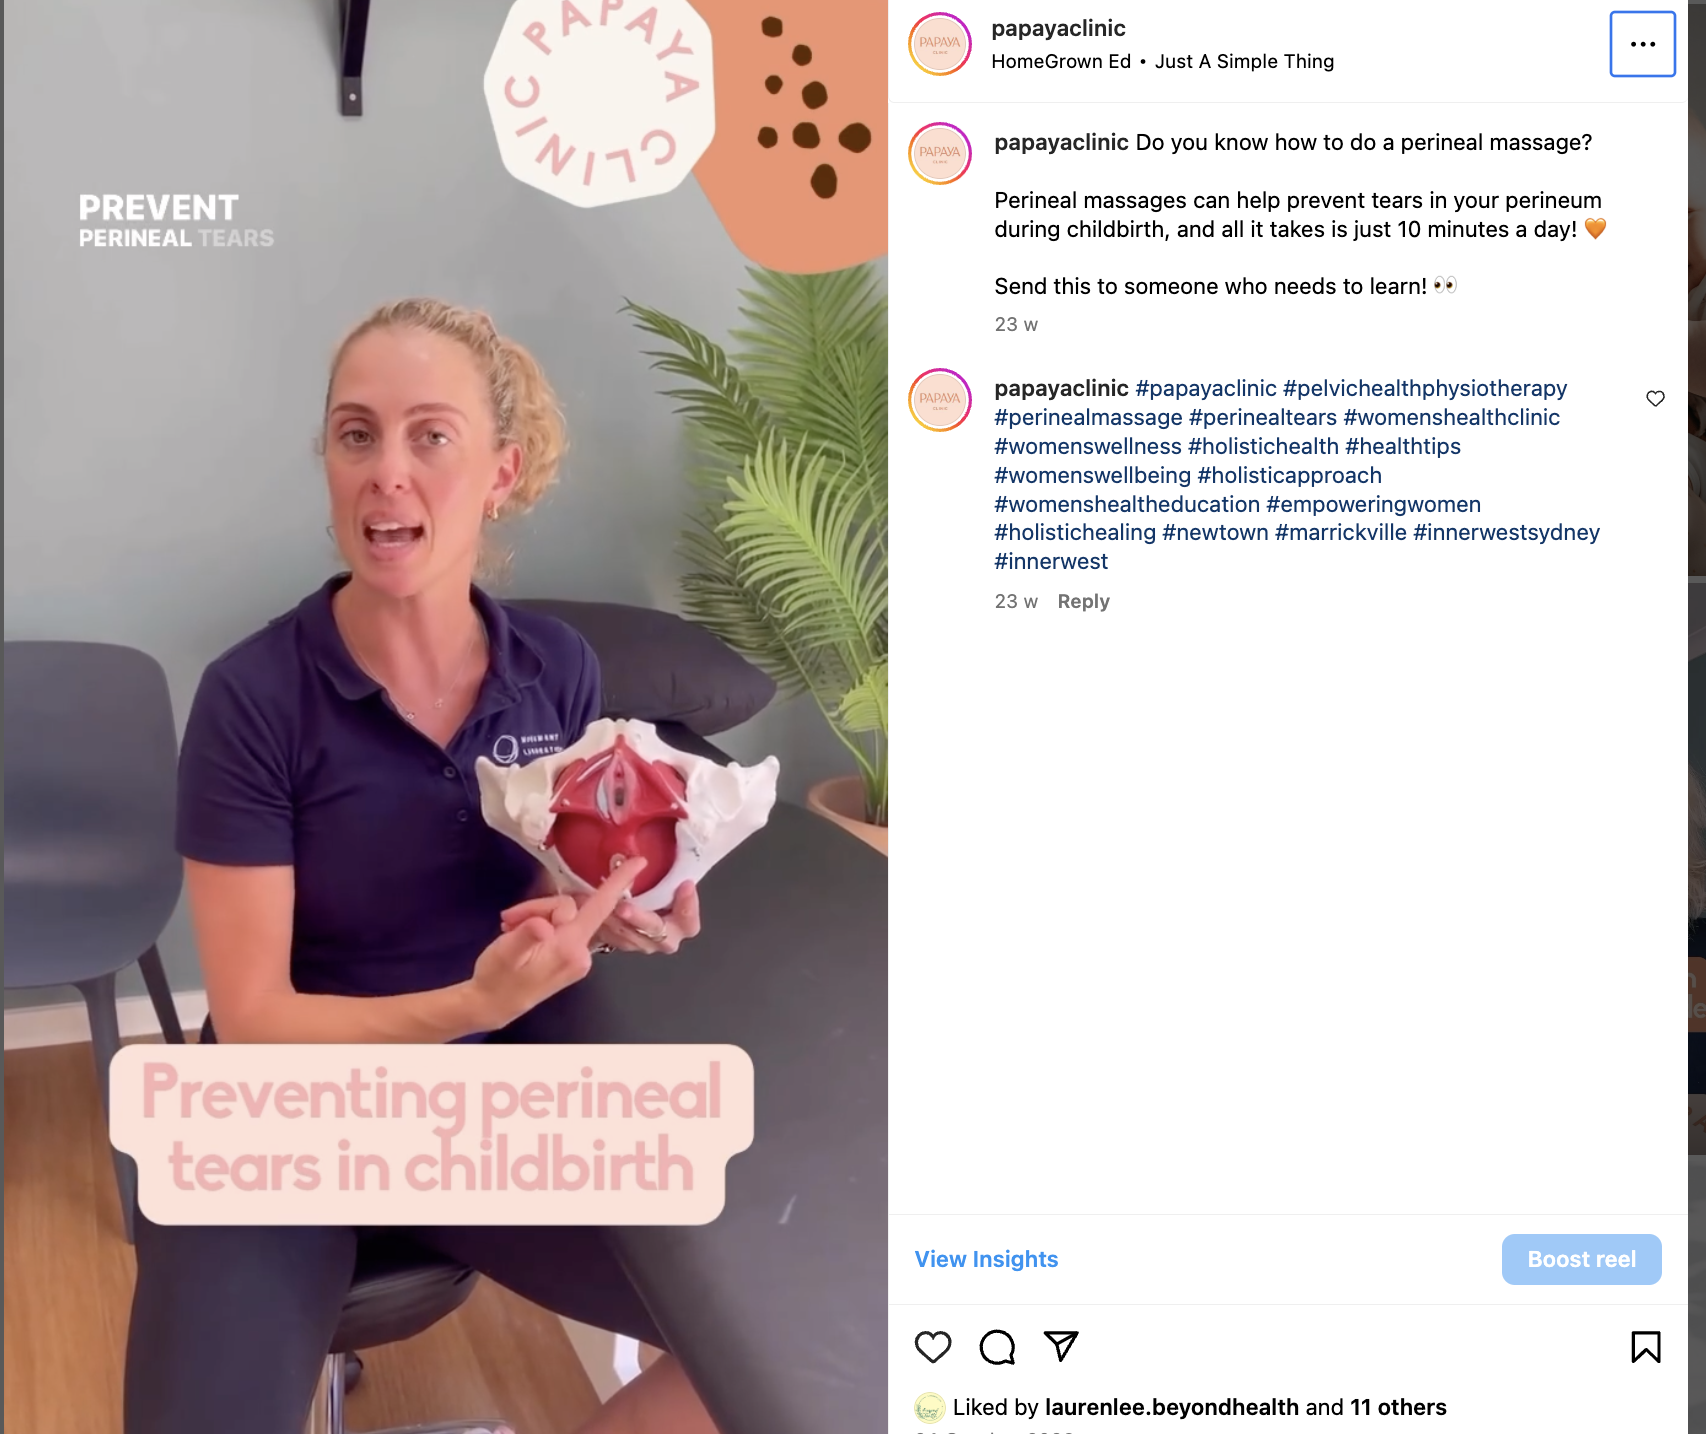The width and height of the screenshot is (1706, 1434).
Task: Open audio HomeGrown Ed Just A Simple Thing
Action: (1162, 61)
